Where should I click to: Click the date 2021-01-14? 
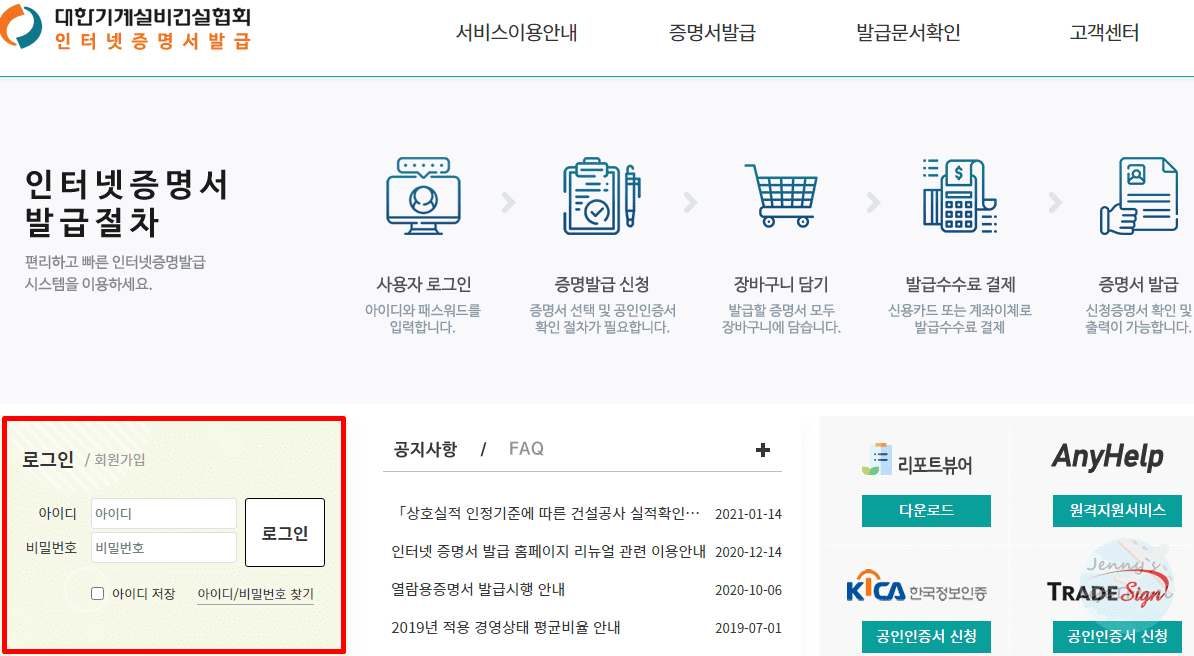click(748, 514)
